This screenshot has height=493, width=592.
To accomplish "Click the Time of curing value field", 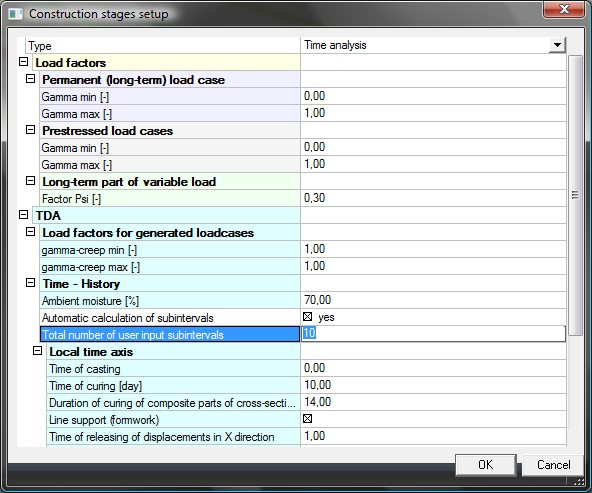I will tap(433, 385).
